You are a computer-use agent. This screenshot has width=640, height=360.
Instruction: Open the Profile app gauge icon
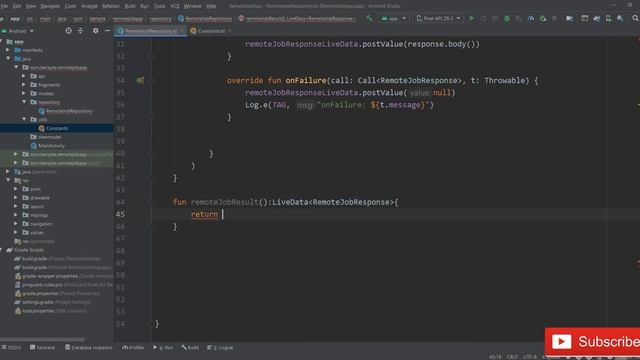coord(531,18)
